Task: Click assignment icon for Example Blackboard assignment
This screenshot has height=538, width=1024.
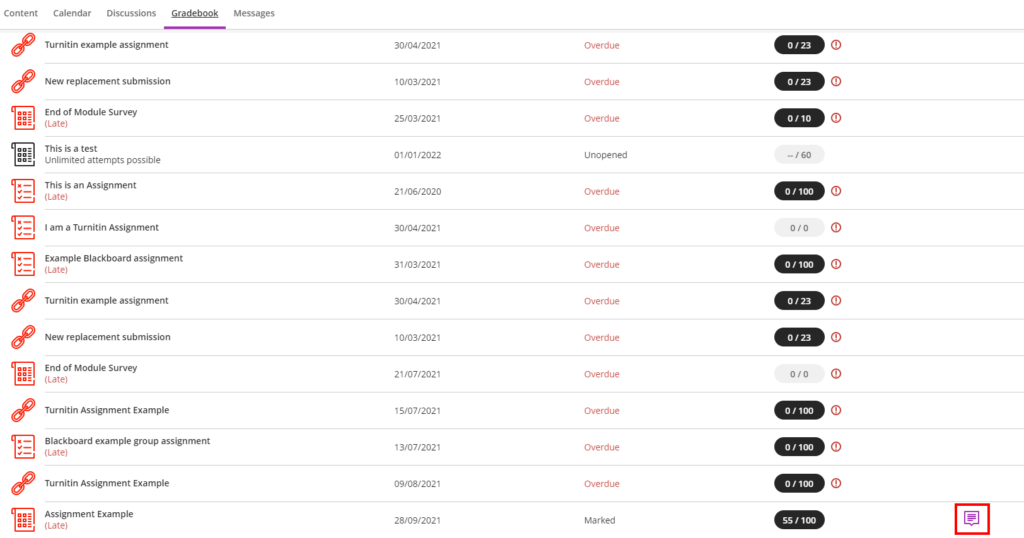Action: point(23,264)
